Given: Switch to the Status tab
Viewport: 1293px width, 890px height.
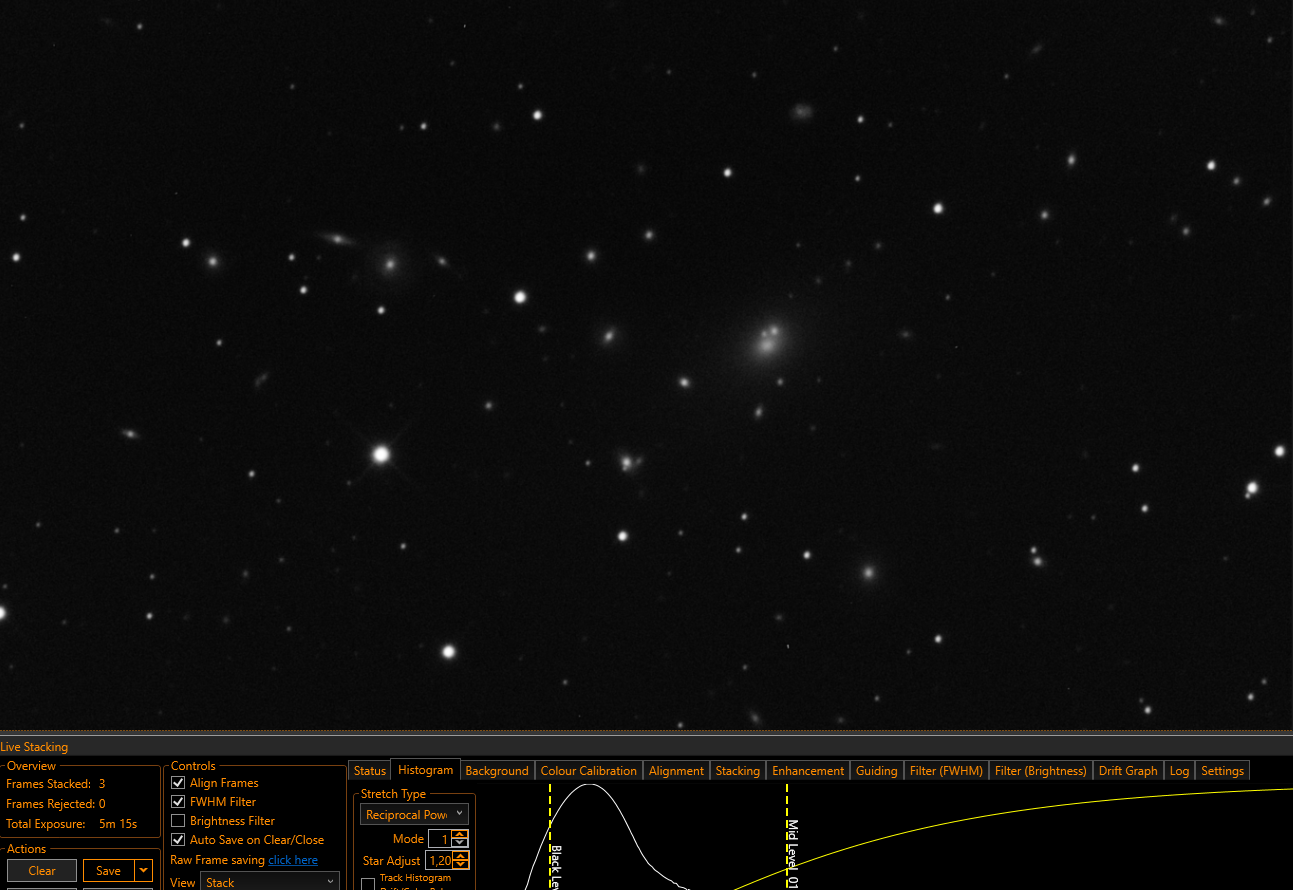Looking at the screenshot, I should (369, 771).
